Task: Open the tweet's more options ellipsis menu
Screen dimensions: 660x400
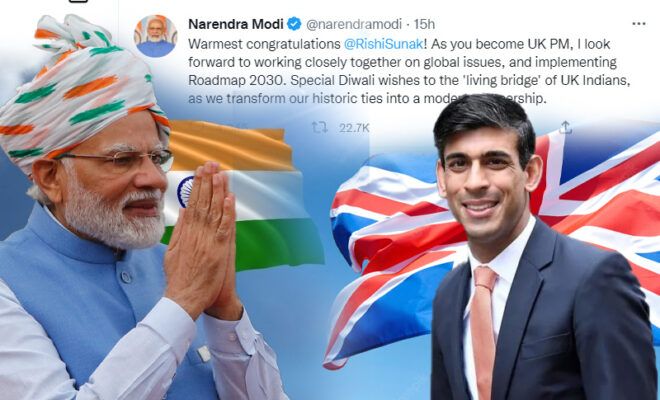Action: pyautogui.click(x=639, y=24)
